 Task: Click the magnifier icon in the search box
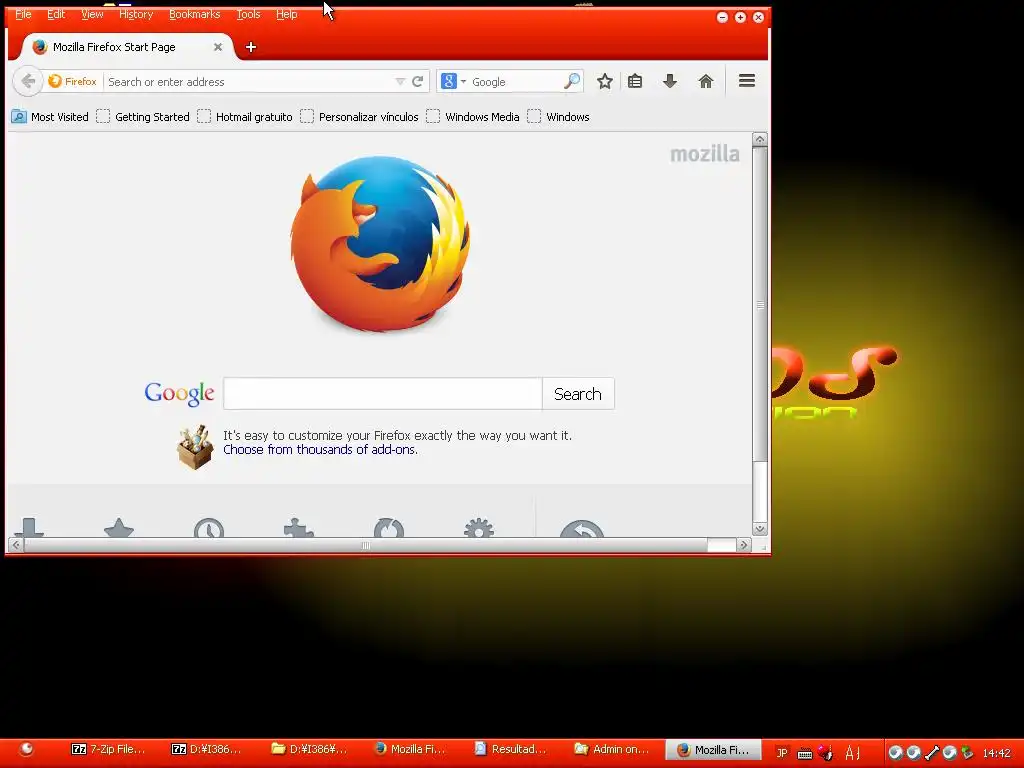[x=572, y=81]
